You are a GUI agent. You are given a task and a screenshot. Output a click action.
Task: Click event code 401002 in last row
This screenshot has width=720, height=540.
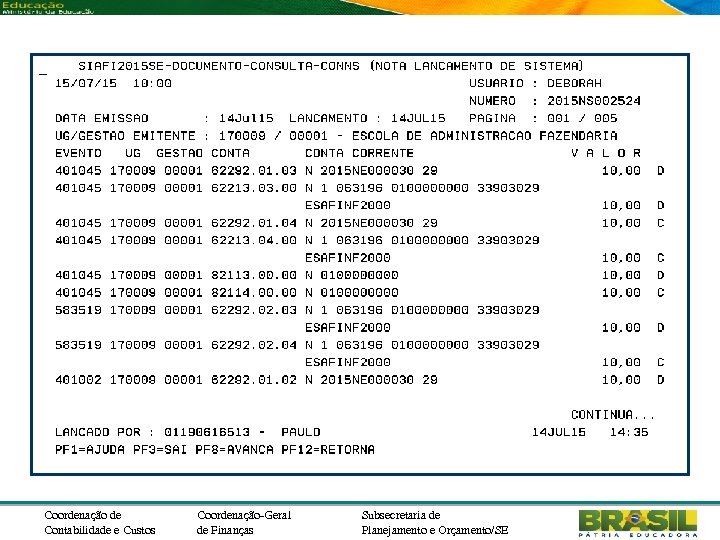coord(79,380)
